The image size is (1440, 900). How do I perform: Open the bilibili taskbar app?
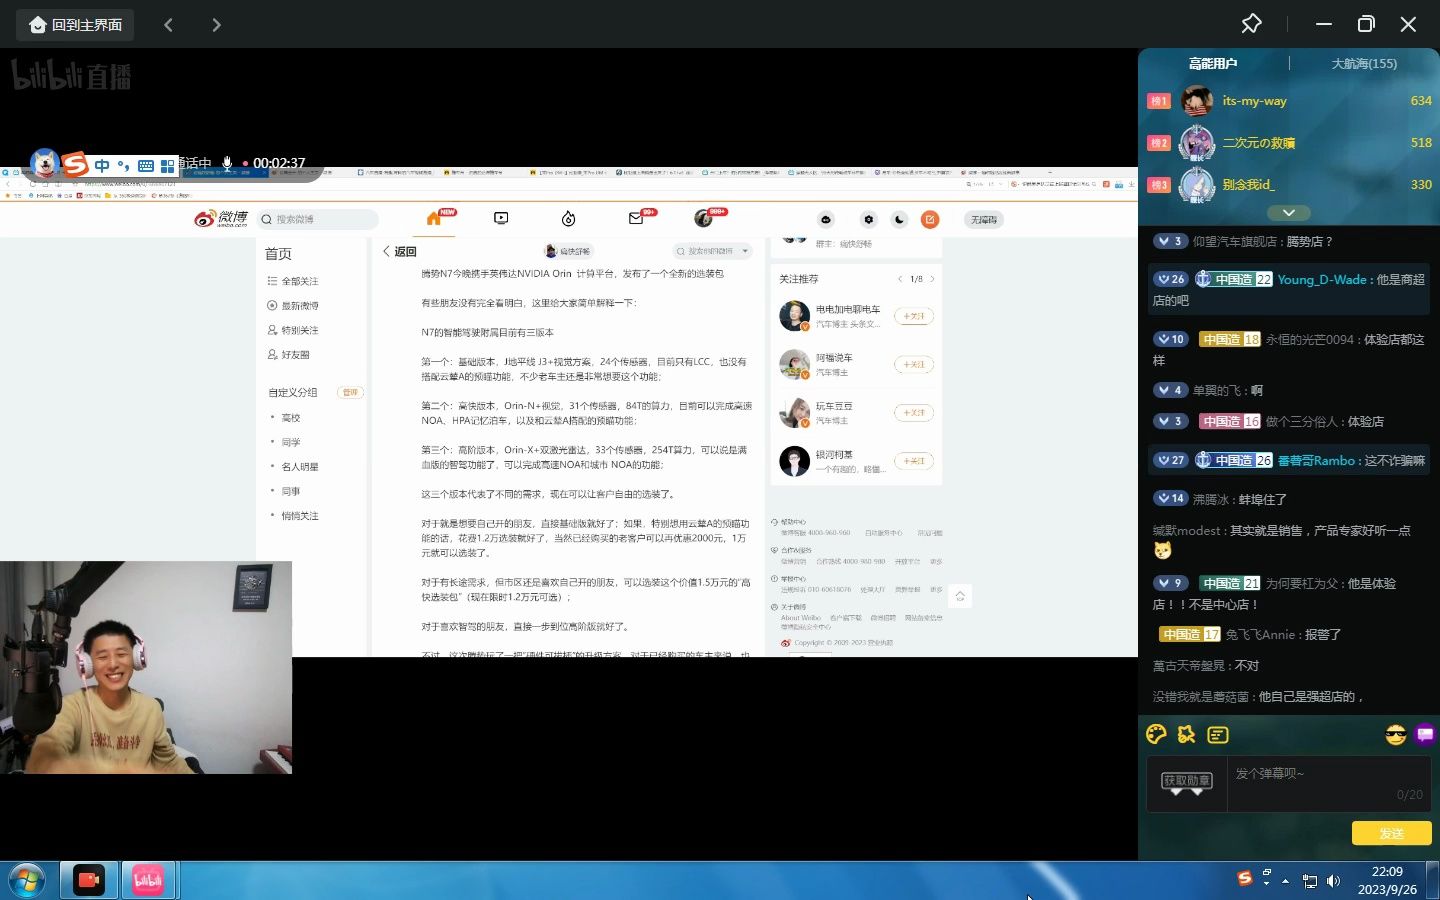pos(148,880)
